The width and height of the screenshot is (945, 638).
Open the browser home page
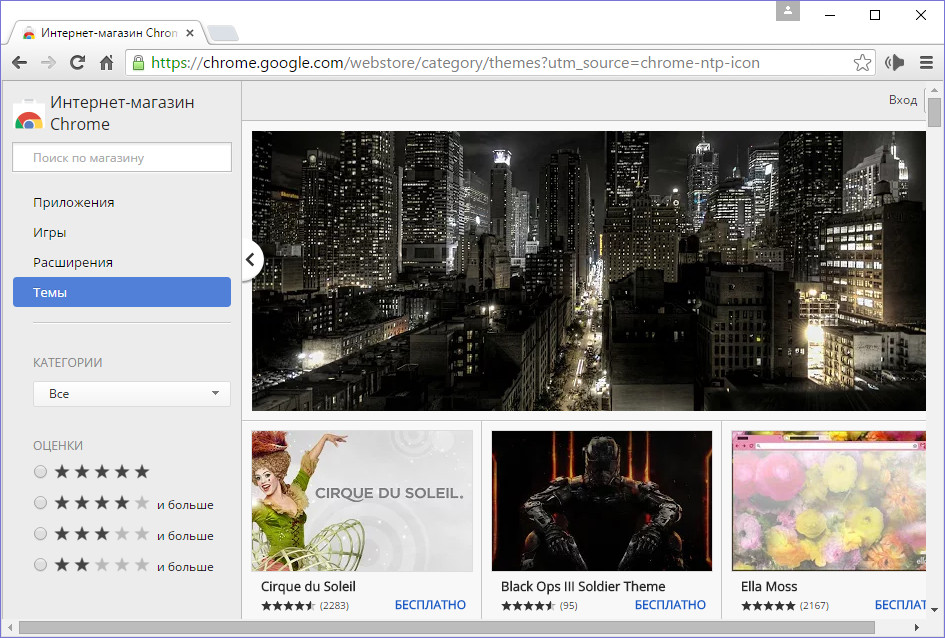click(x=107, y=63)
